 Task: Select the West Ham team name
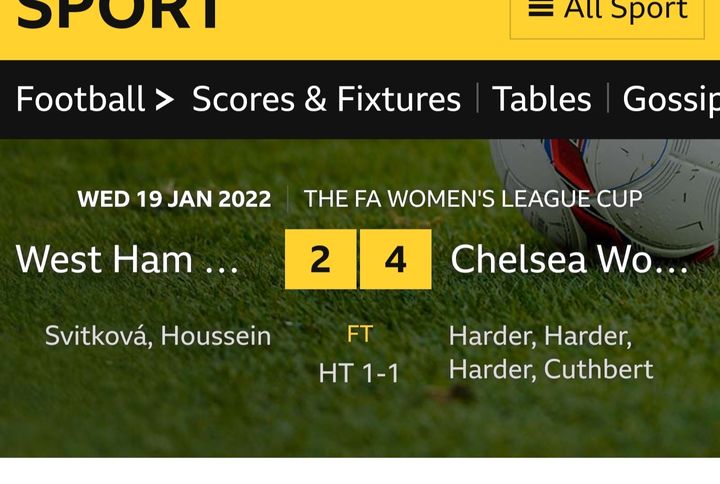pyautogui.click(x=127, y=259)
